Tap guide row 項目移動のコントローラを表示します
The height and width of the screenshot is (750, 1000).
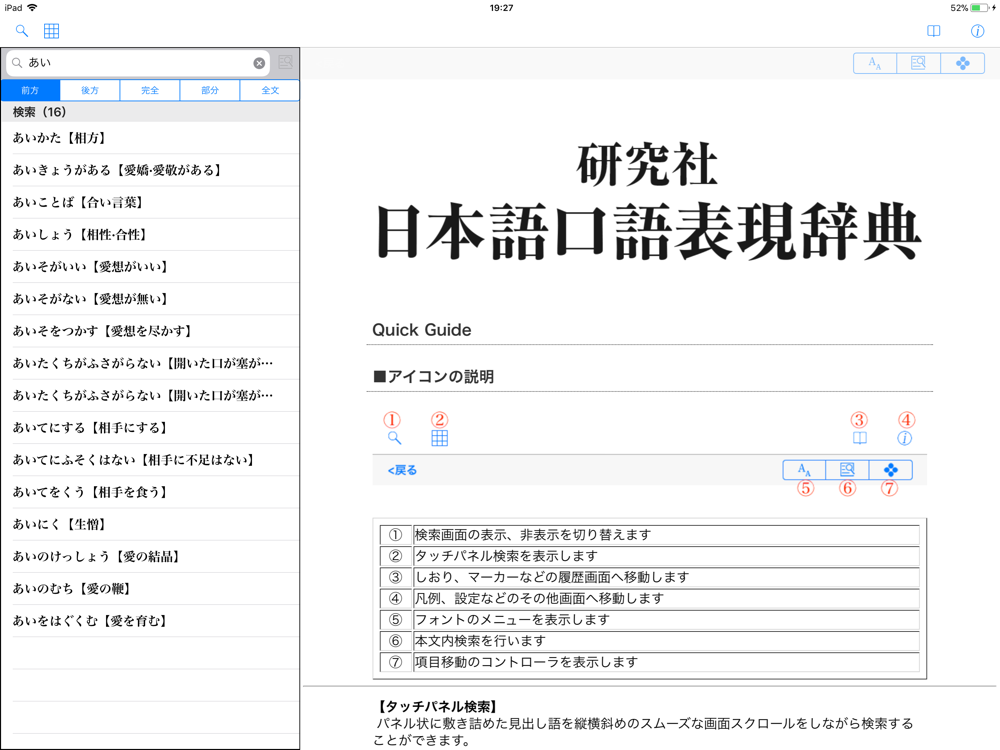650,662
